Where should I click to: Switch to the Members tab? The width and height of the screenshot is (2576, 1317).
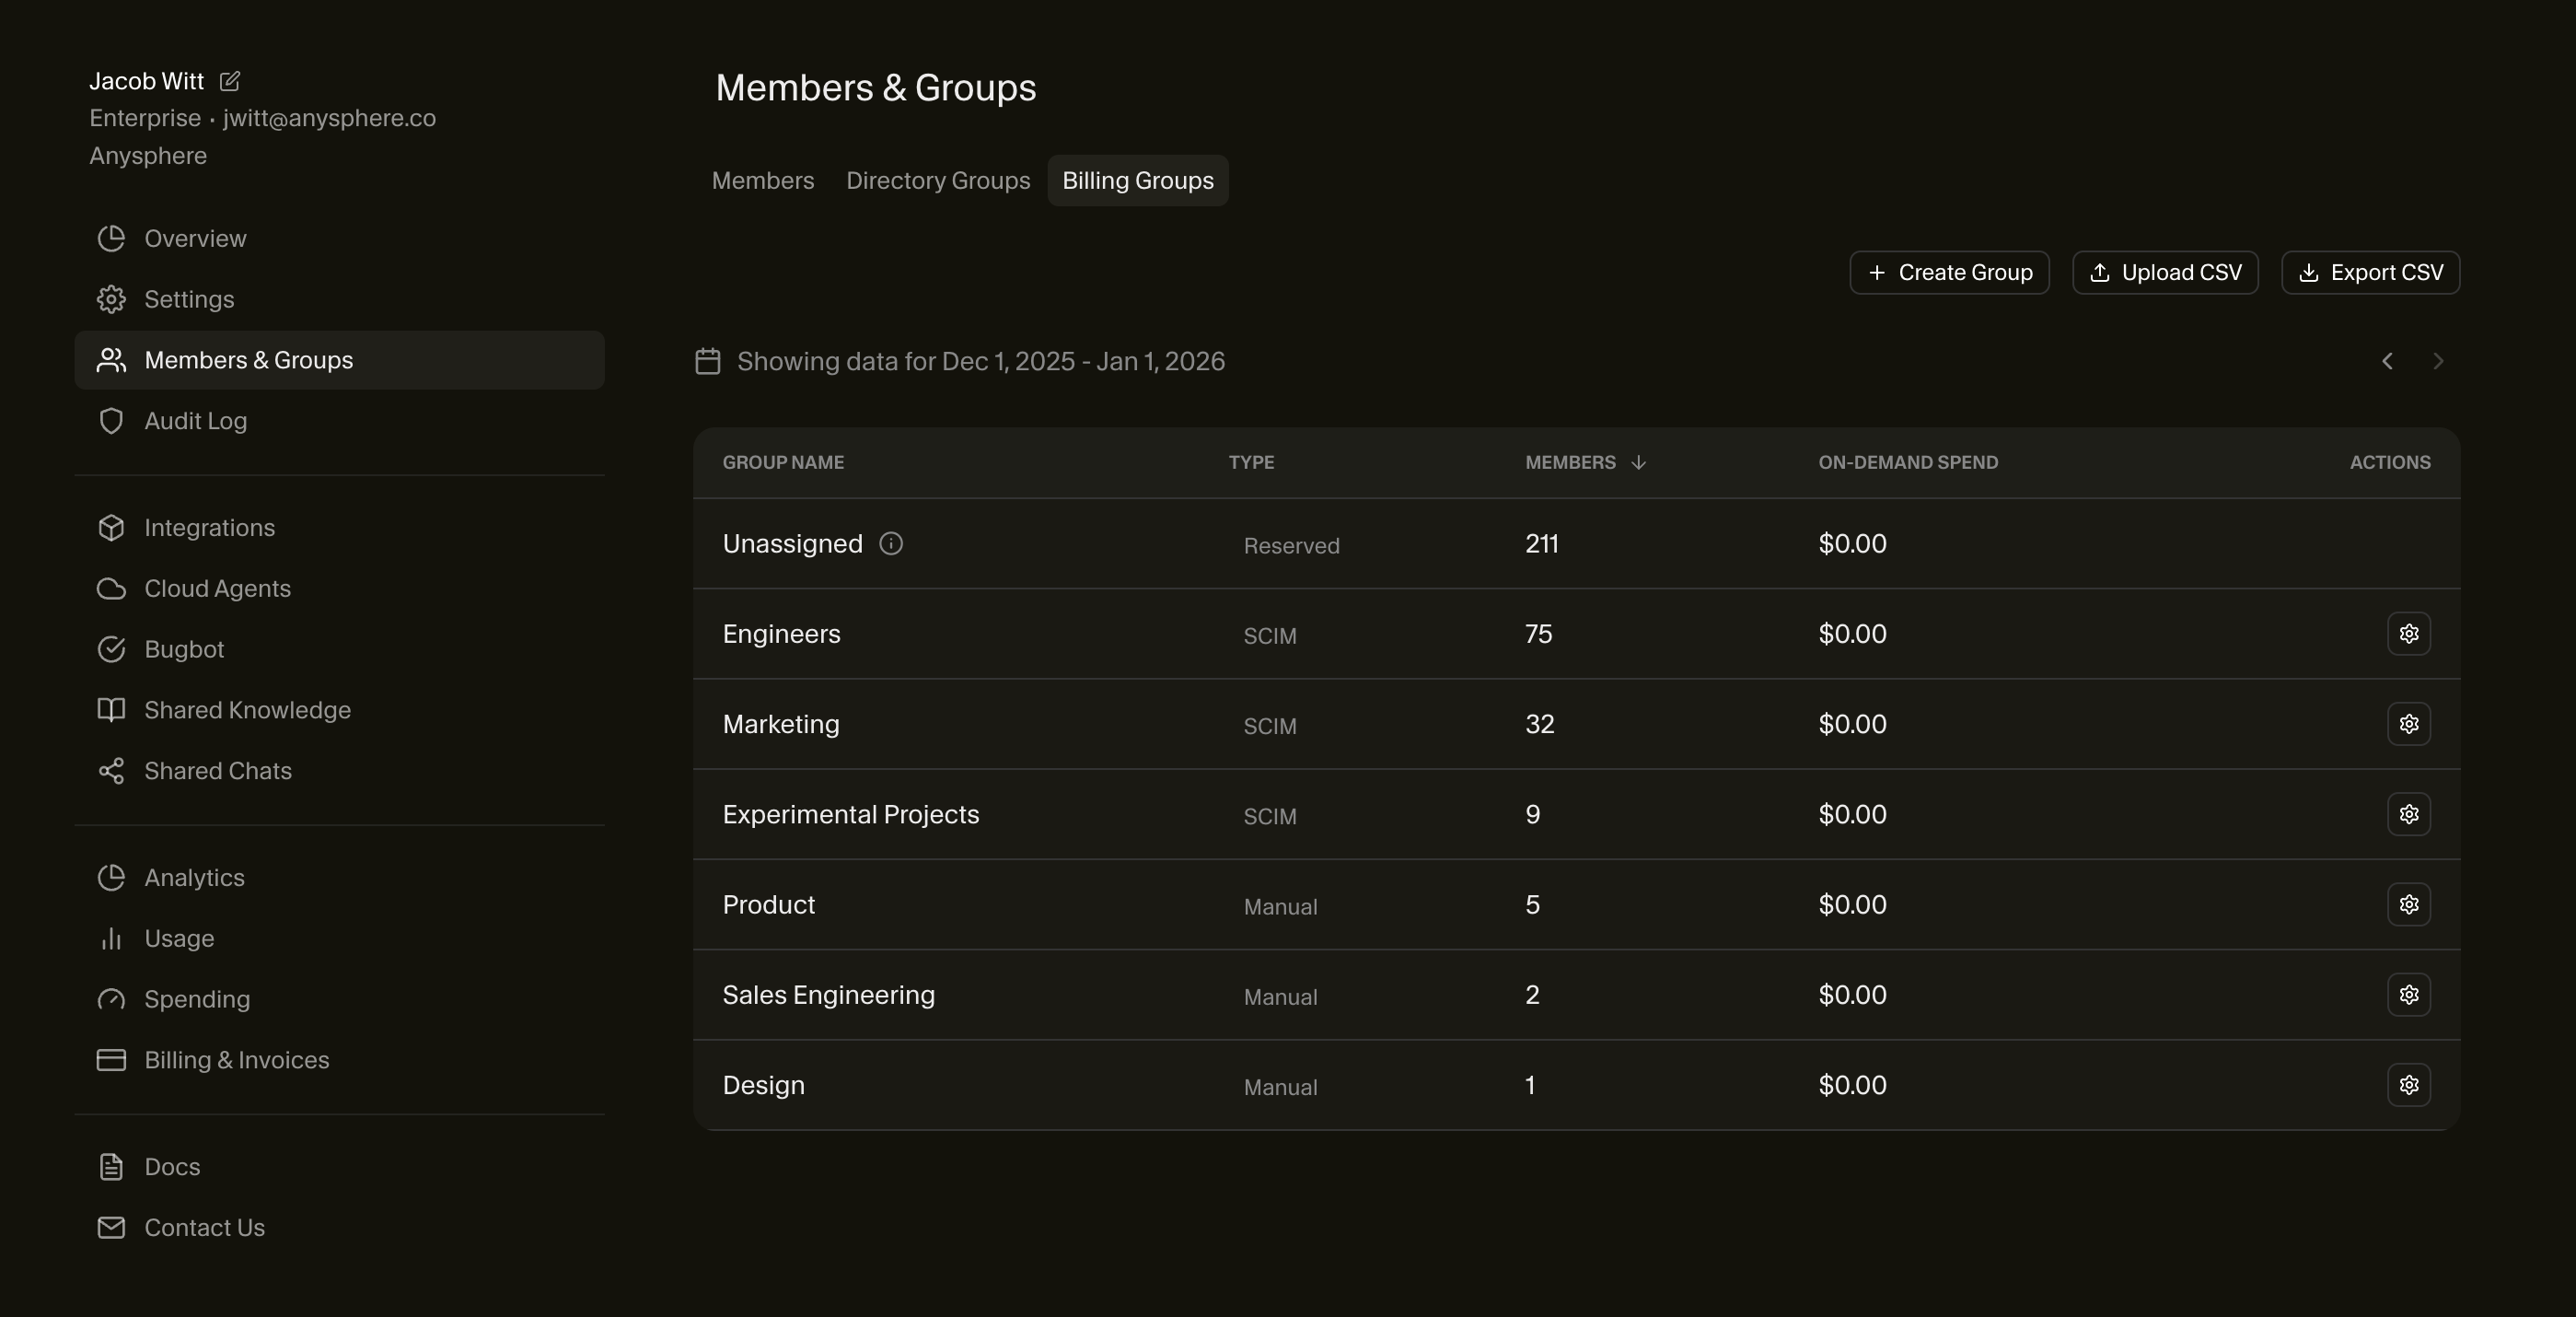coord(762,181)
